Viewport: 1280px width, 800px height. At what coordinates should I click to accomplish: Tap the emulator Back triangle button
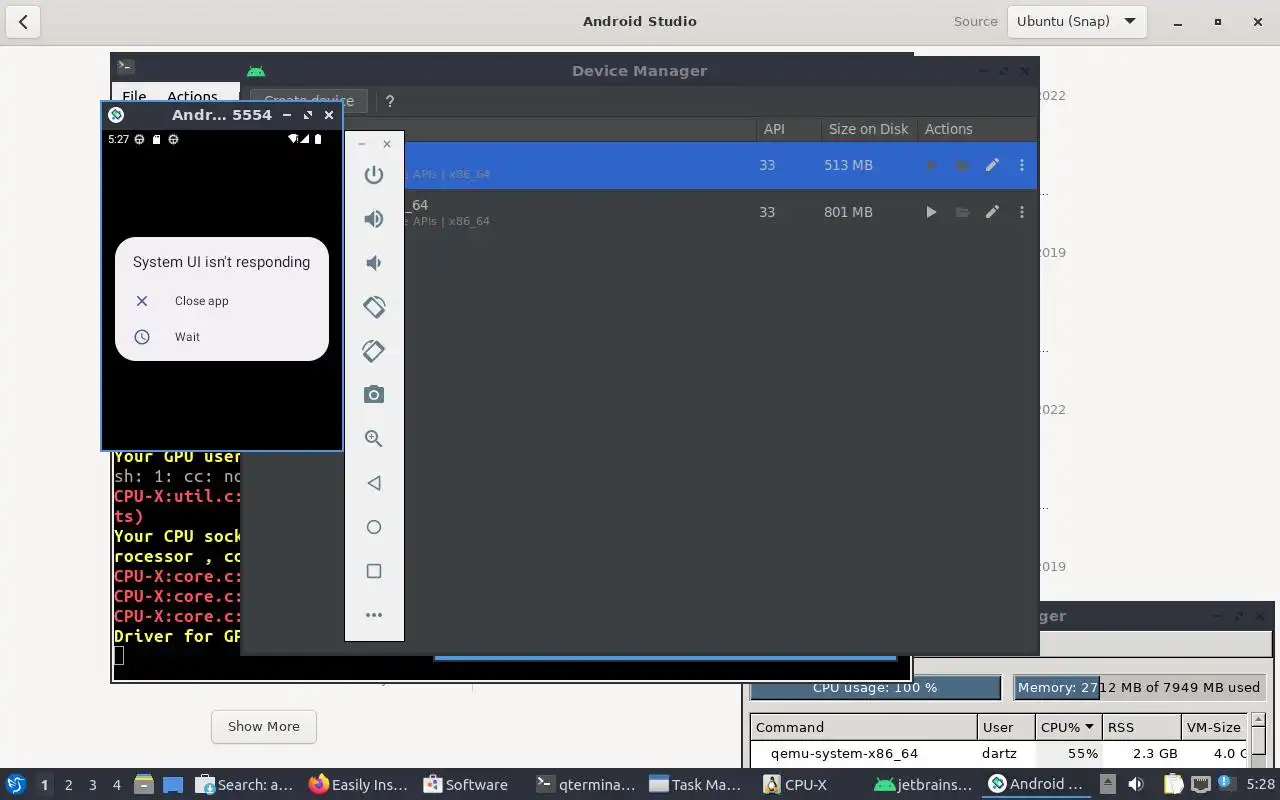click(374, 483)
